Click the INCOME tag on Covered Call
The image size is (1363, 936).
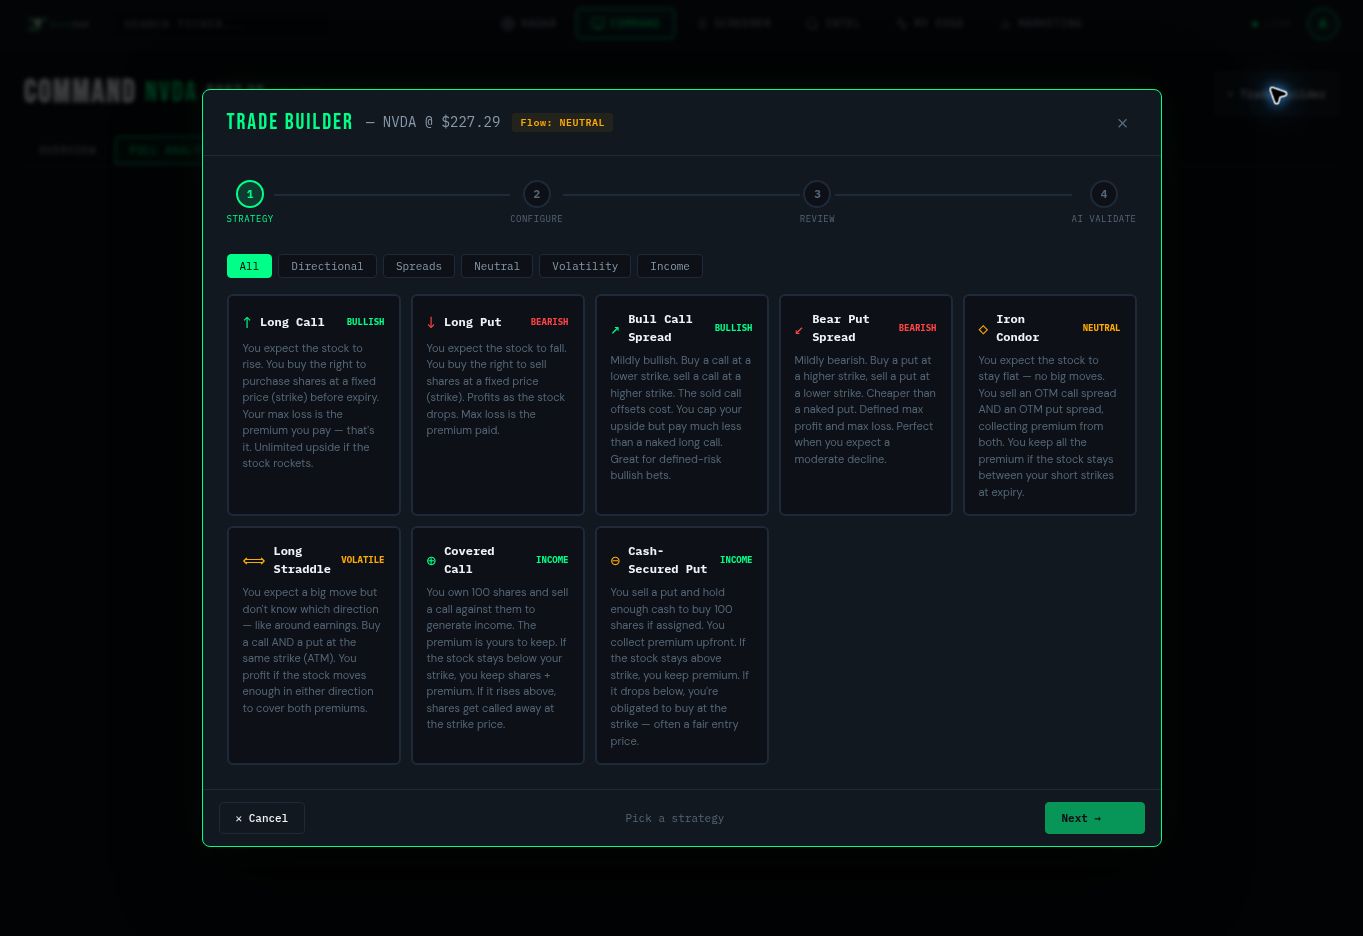(x=552, y=560)
